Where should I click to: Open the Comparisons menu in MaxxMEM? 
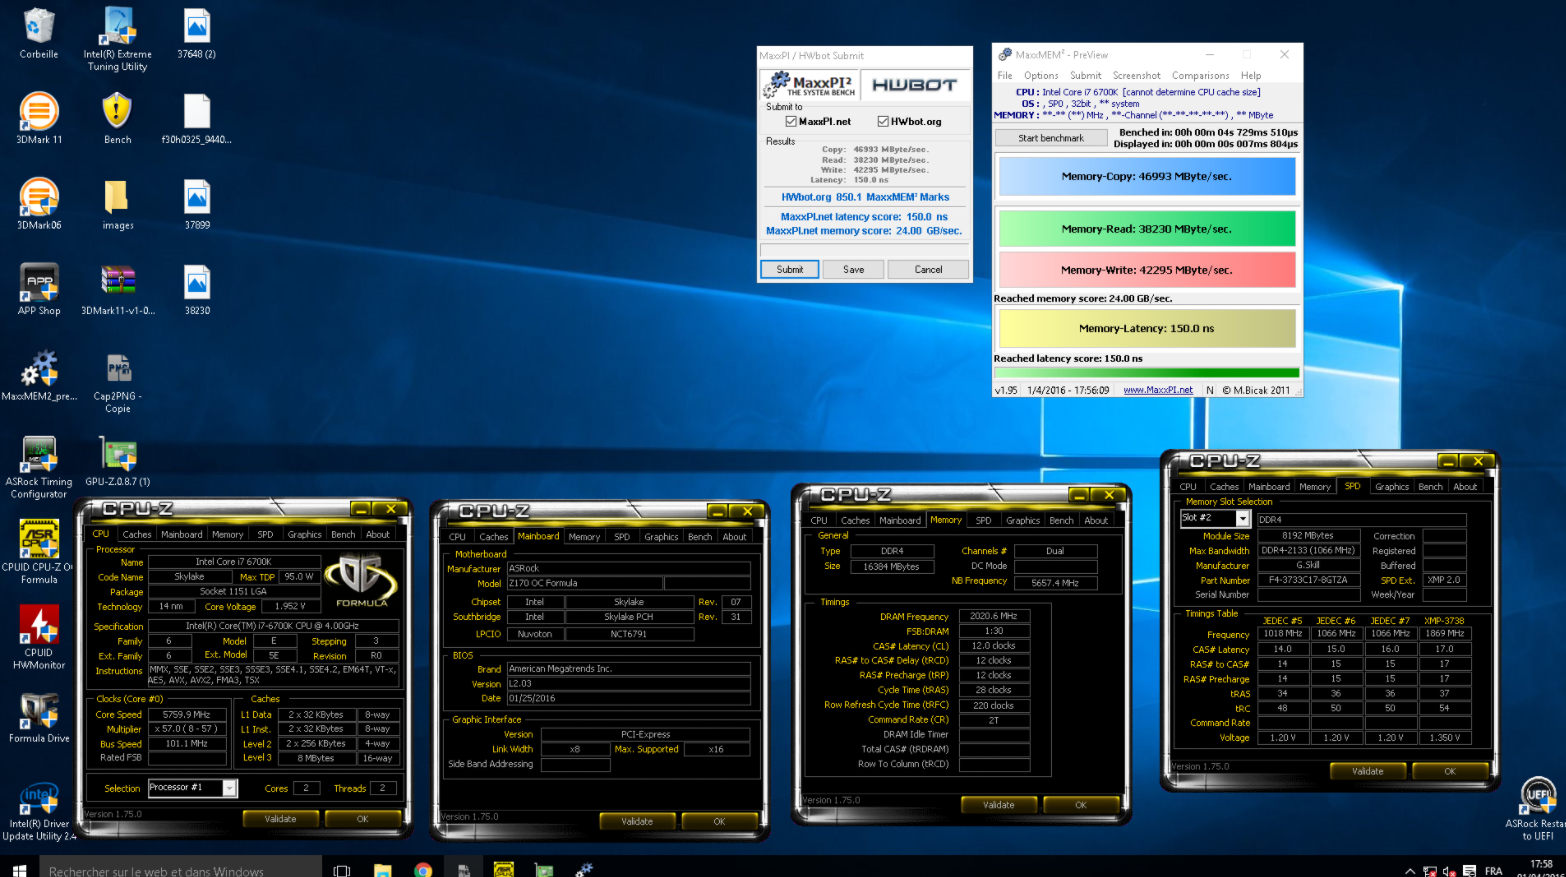click(1201, 75)
